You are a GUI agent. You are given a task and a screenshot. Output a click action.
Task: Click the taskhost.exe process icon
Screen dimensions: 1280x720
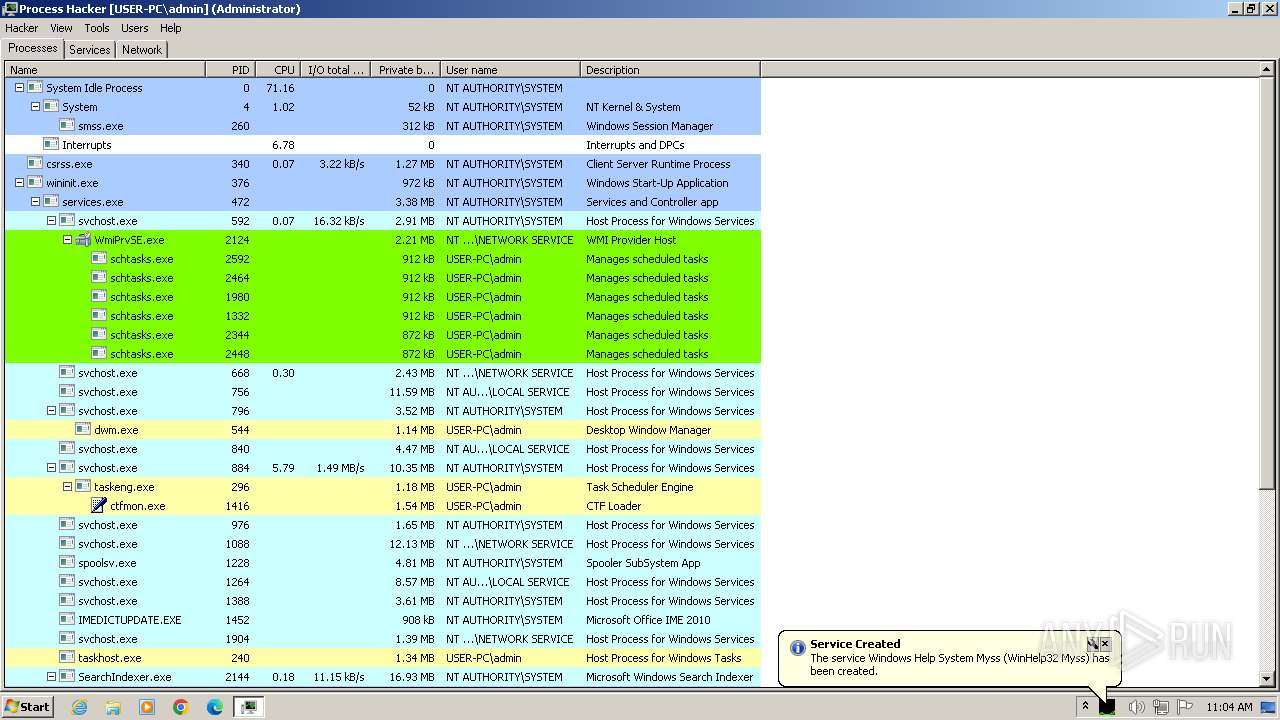pos(67,658)
